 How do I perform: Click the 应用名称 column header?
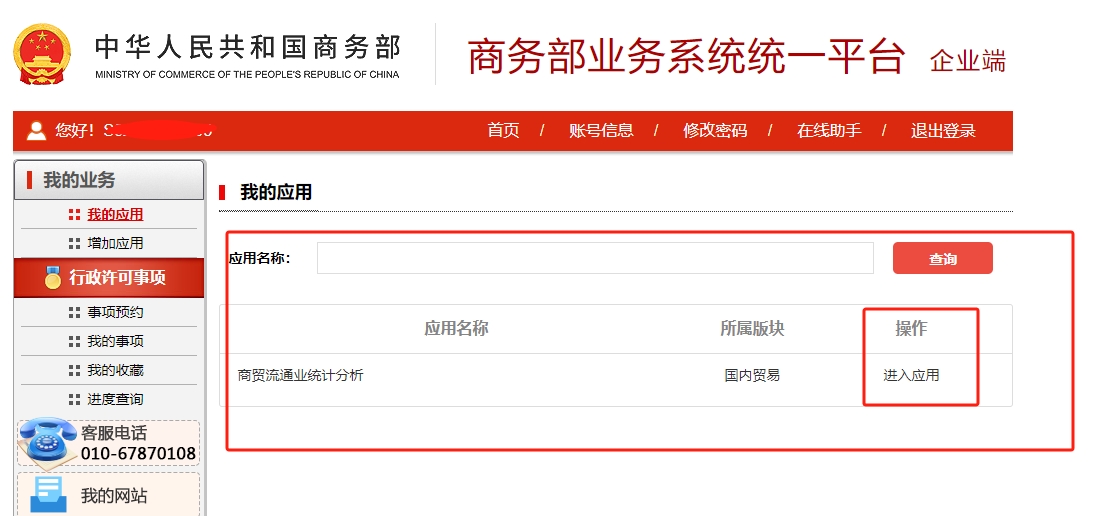click(456, 329)
